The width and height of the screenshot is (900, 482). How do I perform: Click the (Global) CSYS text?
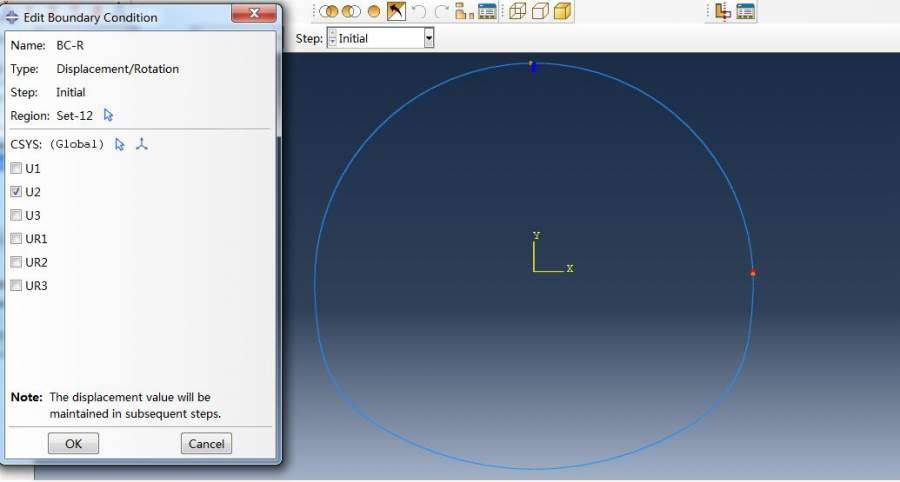(x=77, y=145)
